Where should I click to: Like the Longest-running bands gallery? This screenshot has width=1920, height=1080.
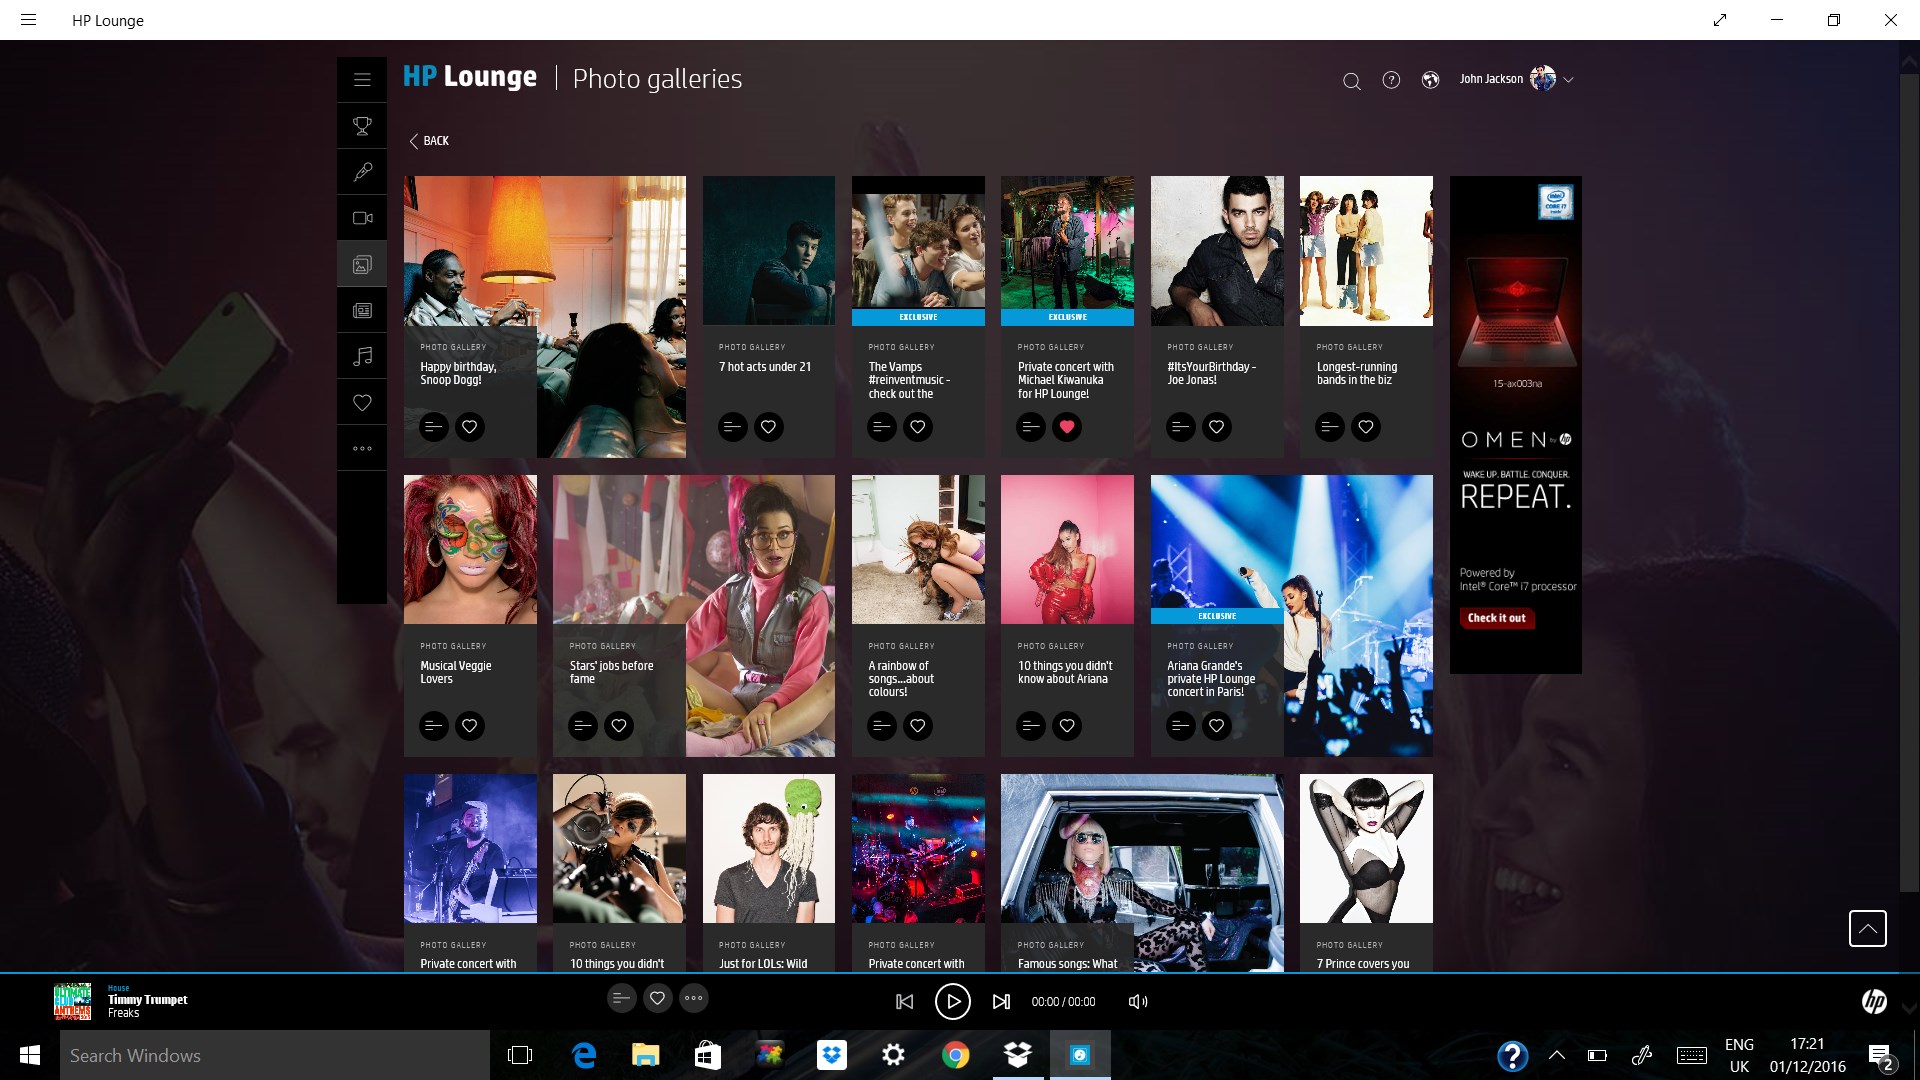1365,427
